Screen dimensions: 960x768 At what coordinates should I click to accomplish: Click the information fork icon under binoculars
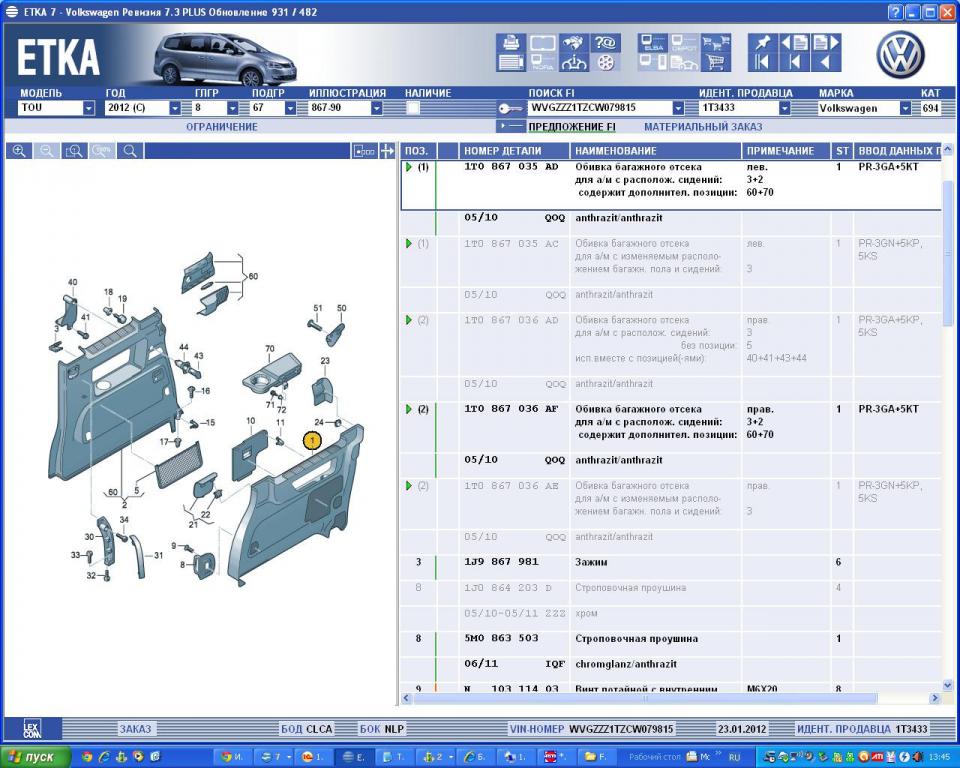click(x=574, y=62)
